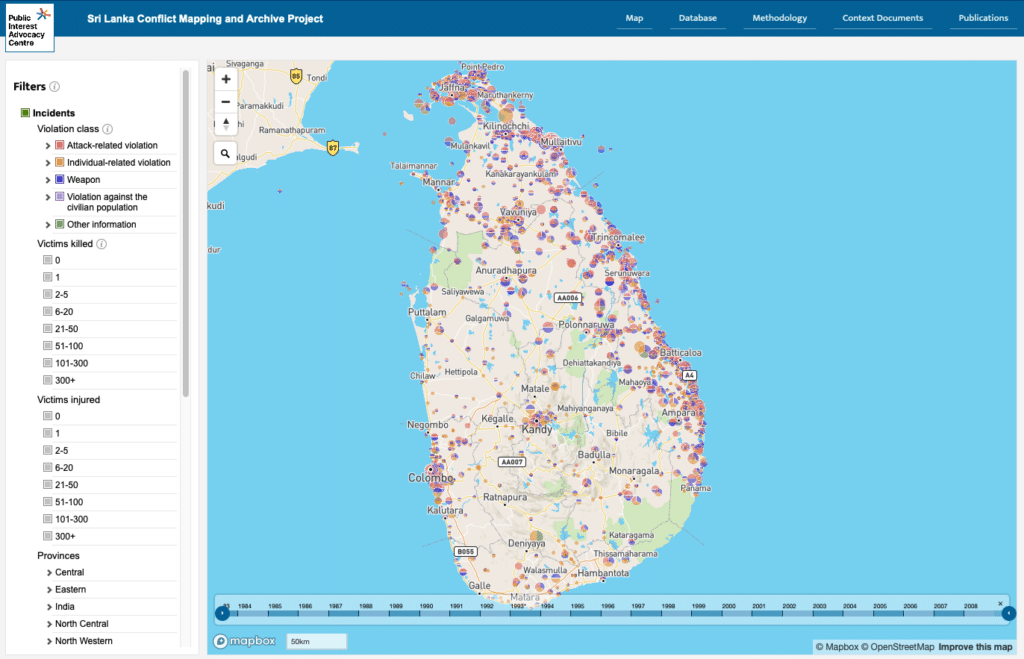
Task: Click the Improve this map link
Action: click(x=975, y=647)
